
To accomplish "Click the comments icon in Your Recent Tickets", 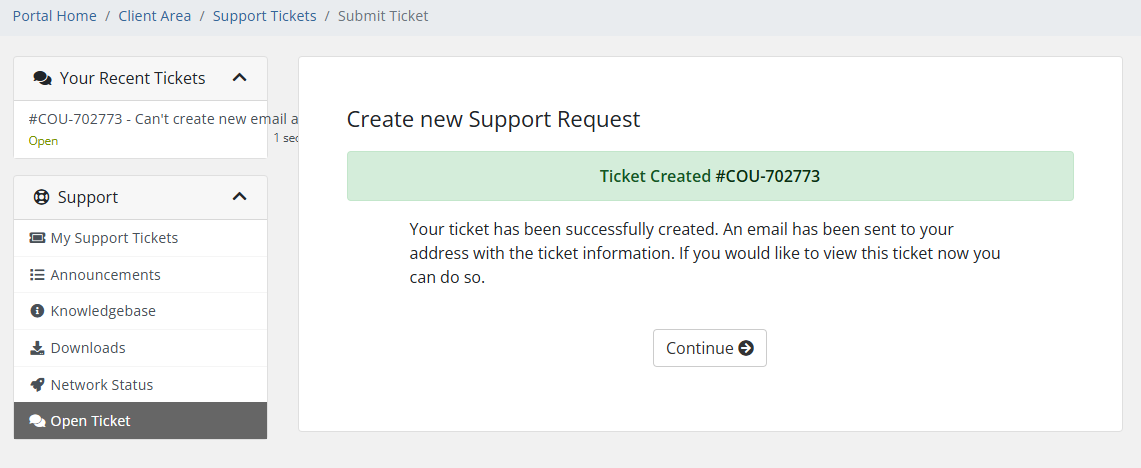I will [x=42, y=78].
